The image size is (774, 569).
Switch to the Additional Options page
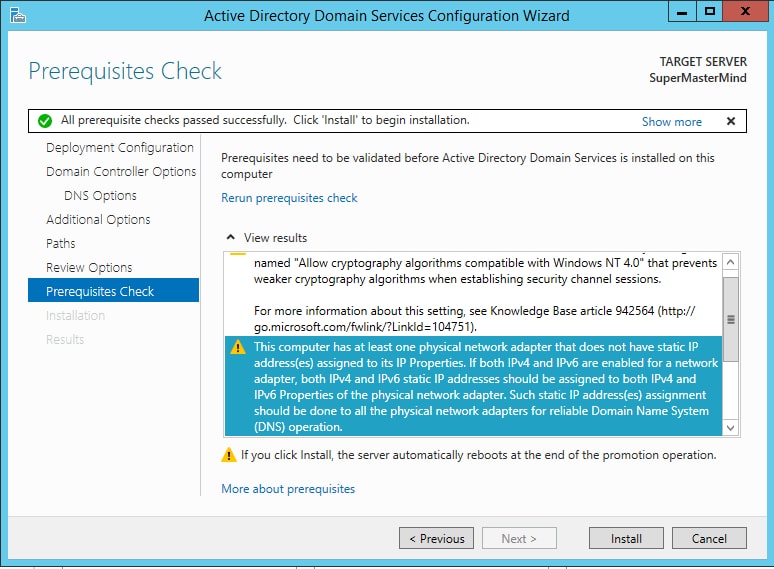coord(98,219)
